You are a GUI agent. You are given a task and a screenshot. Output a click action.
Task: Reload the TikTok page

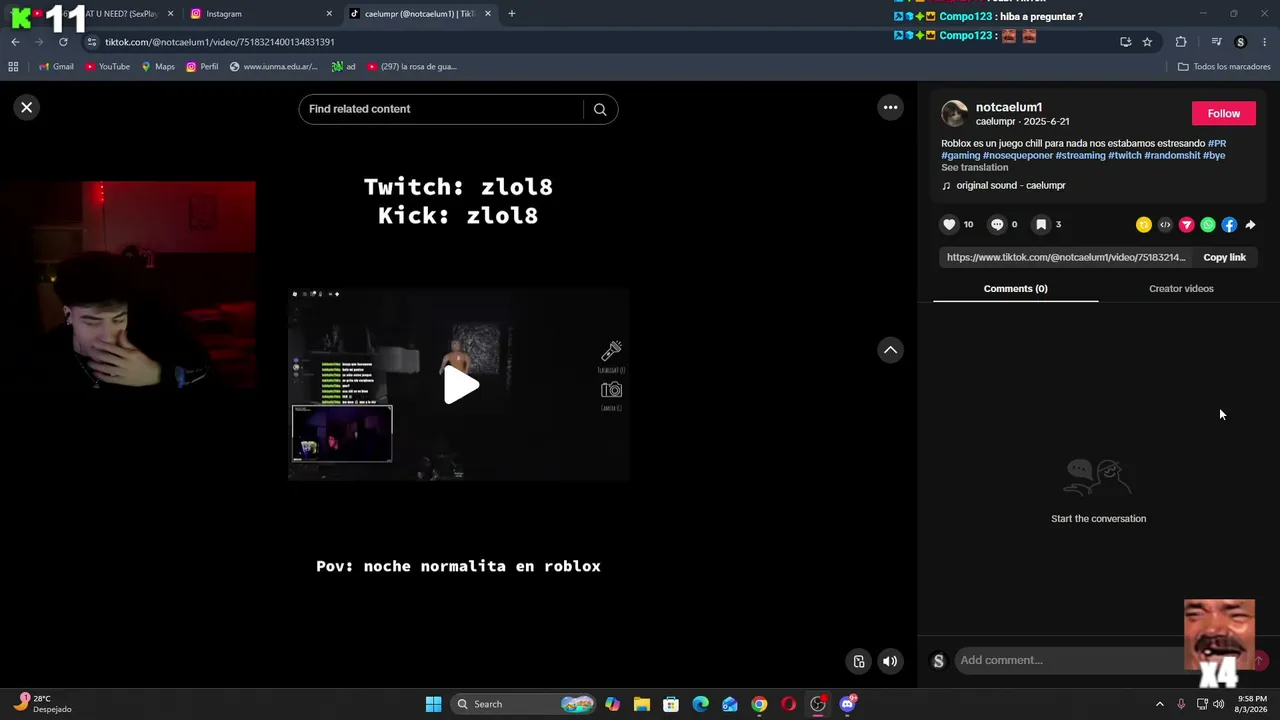(63, 42)
